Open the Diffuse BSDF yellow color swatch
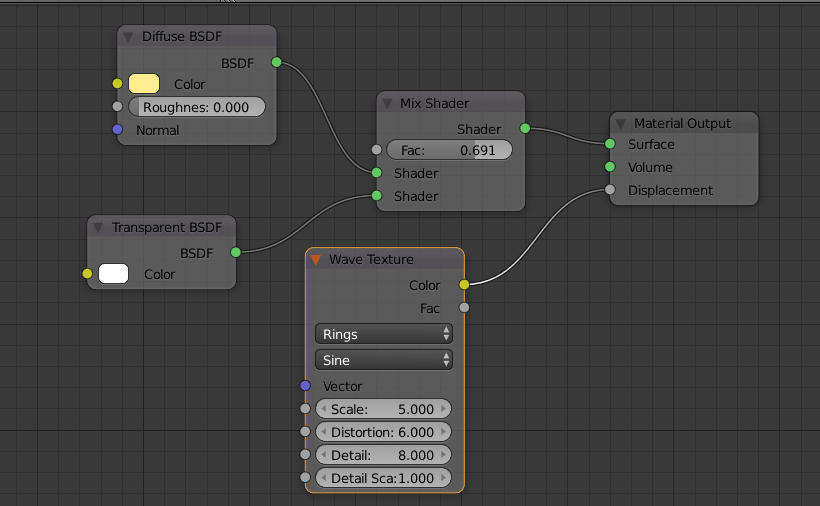This screenshot has height=506, width=820. click(145, 84)
